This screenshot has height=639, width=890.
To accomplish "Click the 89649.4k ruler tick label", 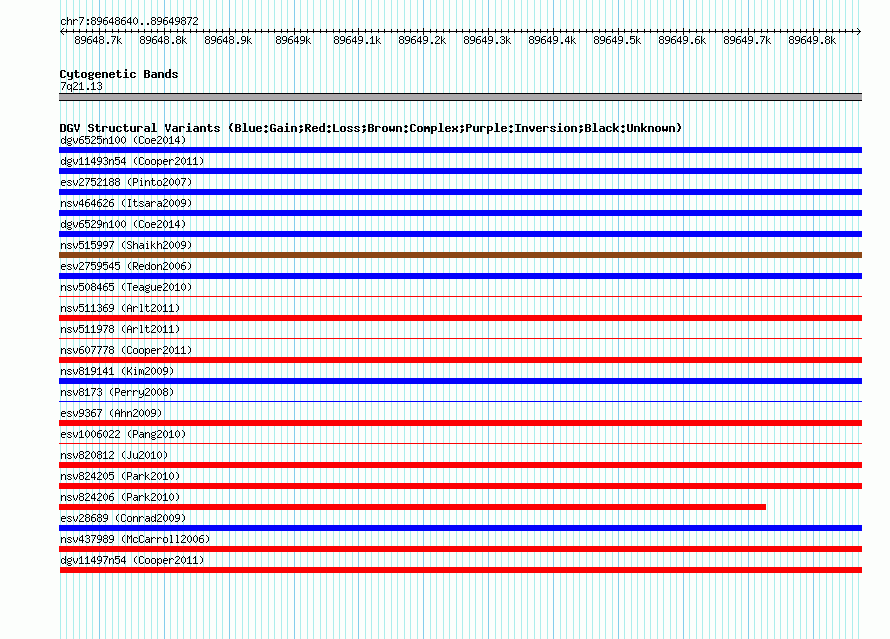I will pyautogui.click(x=552, y=40).
